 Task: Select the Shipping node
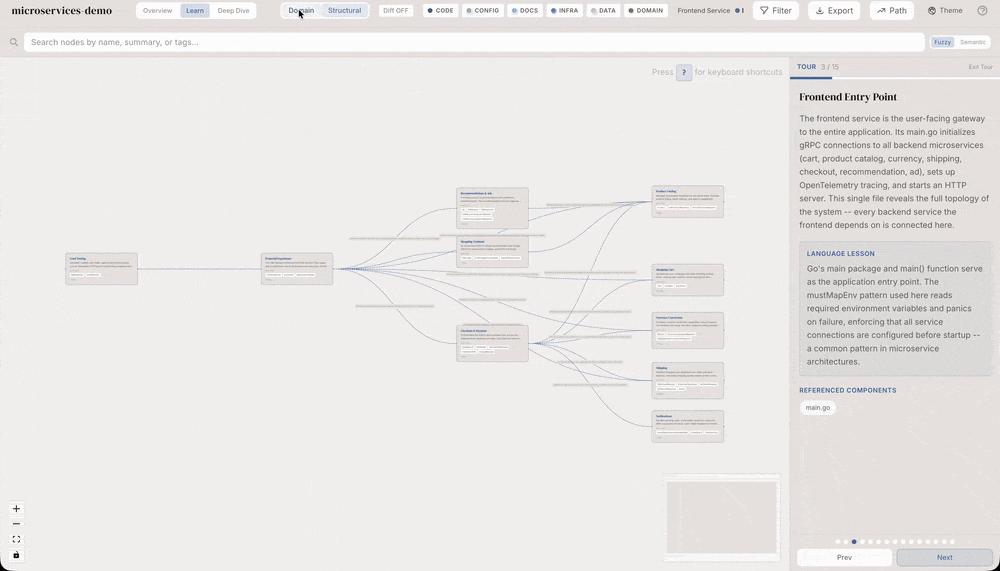point(688,381)
